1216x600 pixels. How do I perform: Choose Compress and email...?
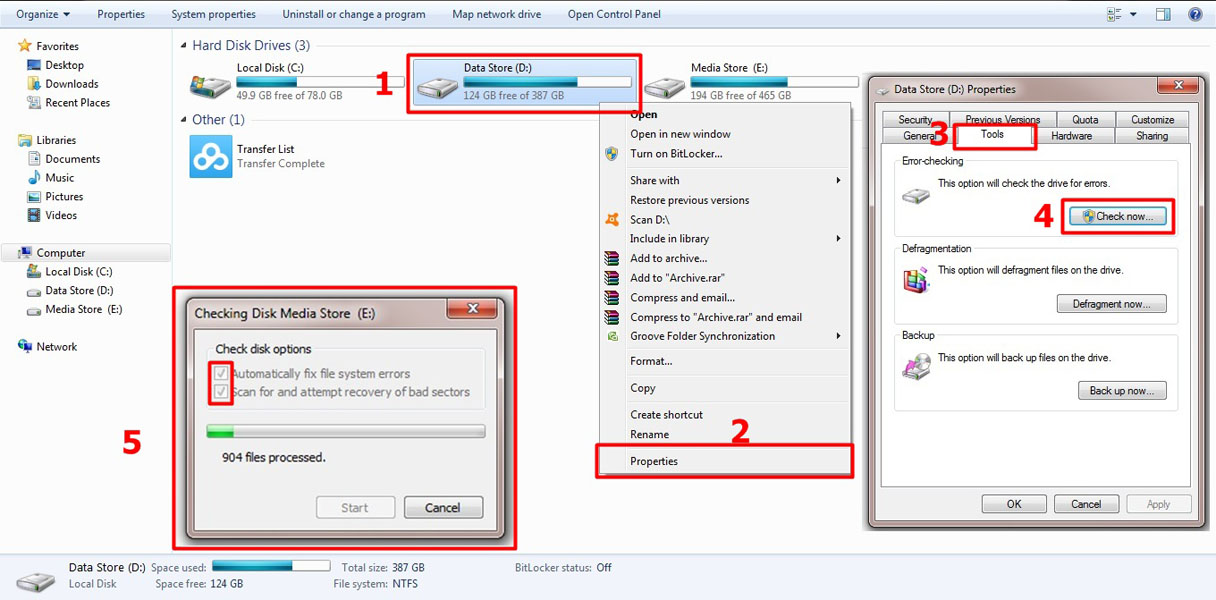(682, 298)
